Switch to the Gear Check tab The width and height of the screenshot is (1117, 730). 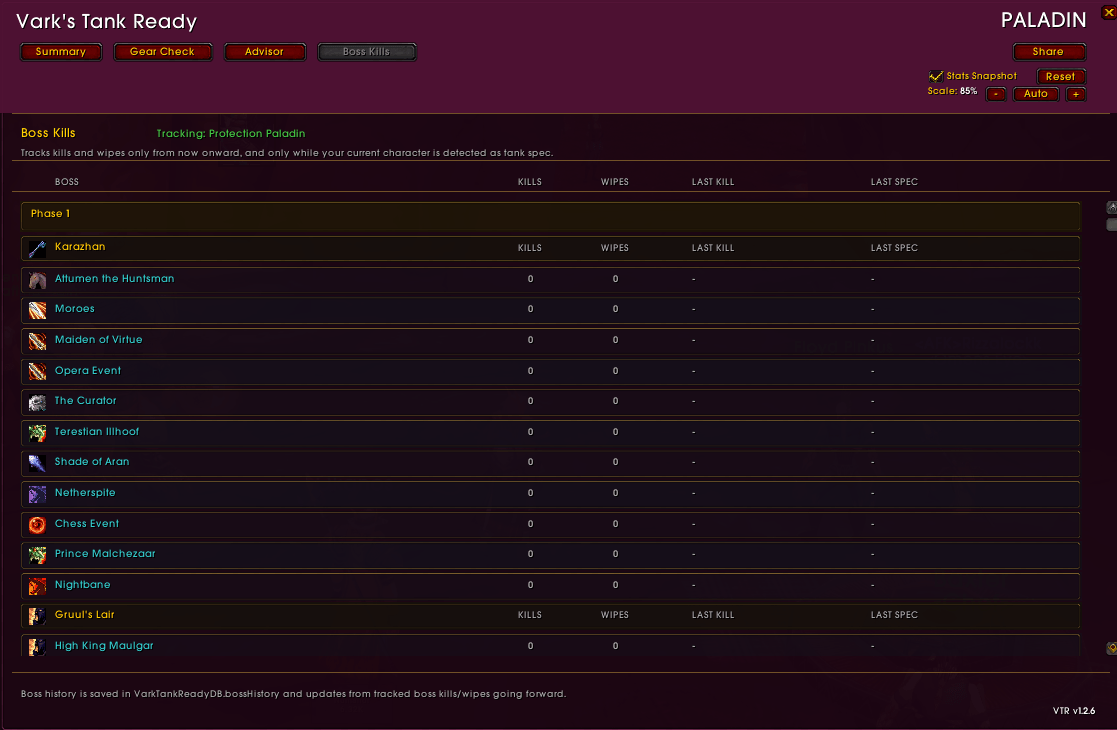click(x=162, y=52)
